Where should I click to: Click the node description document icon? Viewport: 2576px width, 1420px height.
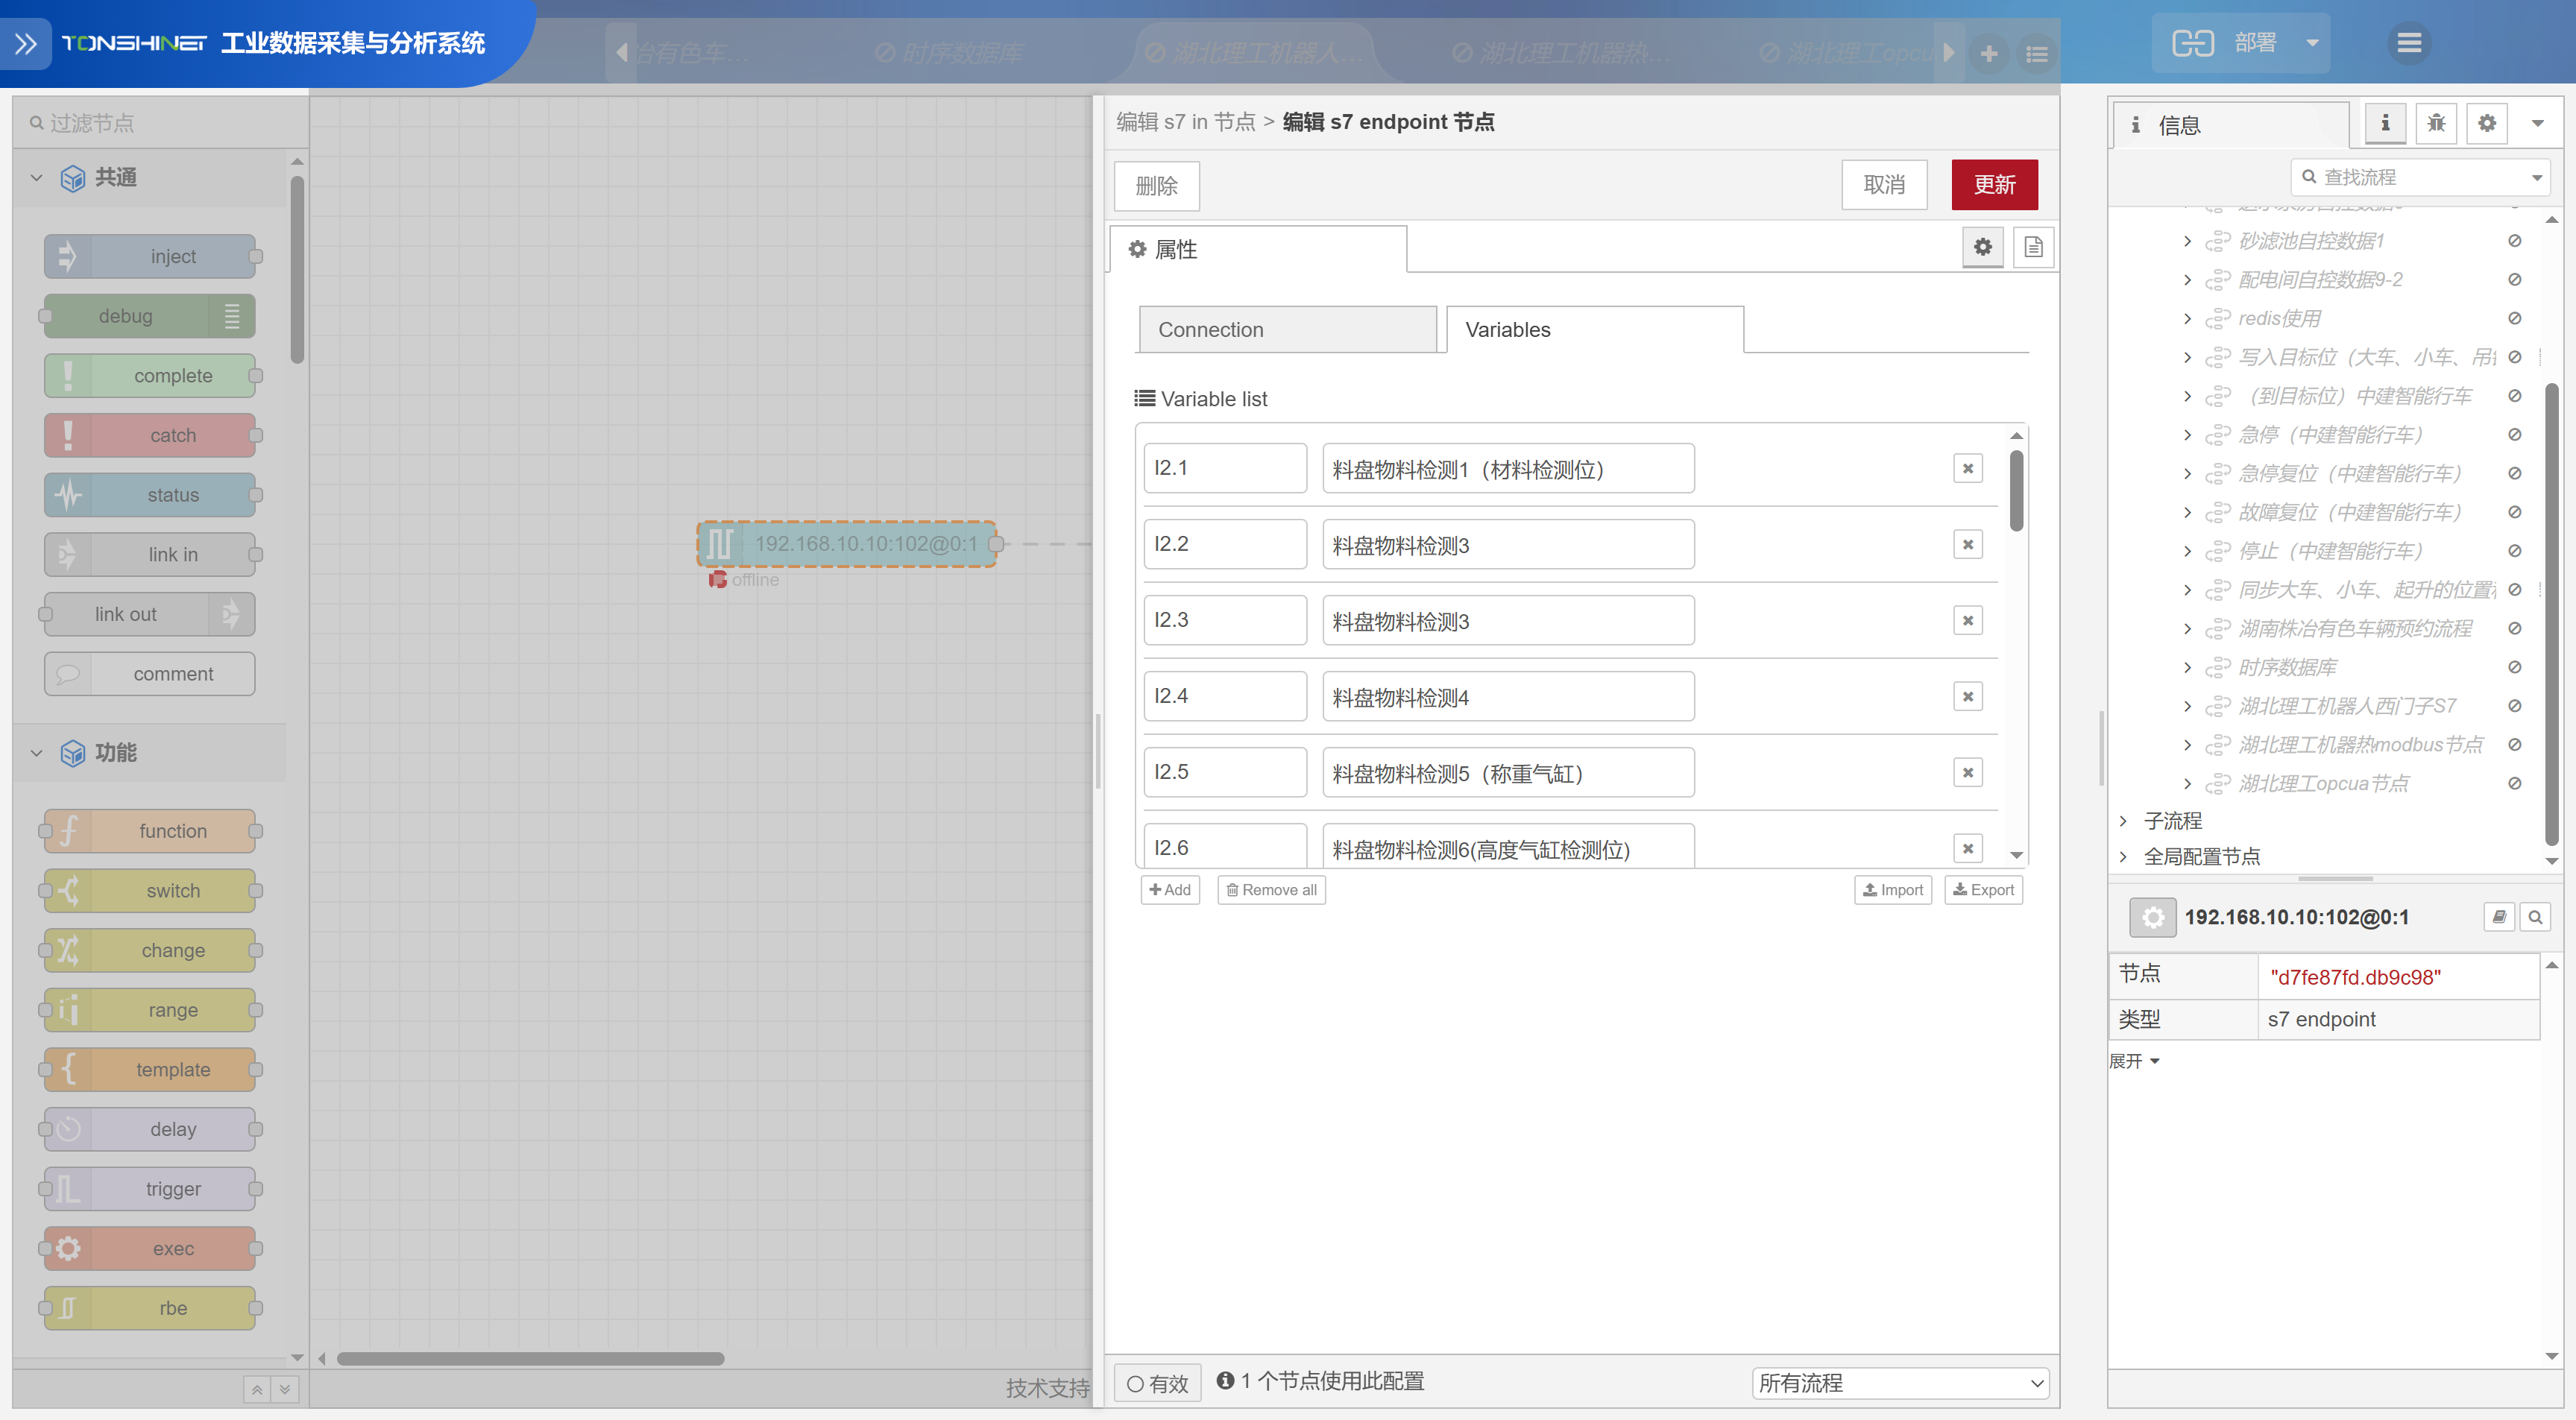(2033, 247)
